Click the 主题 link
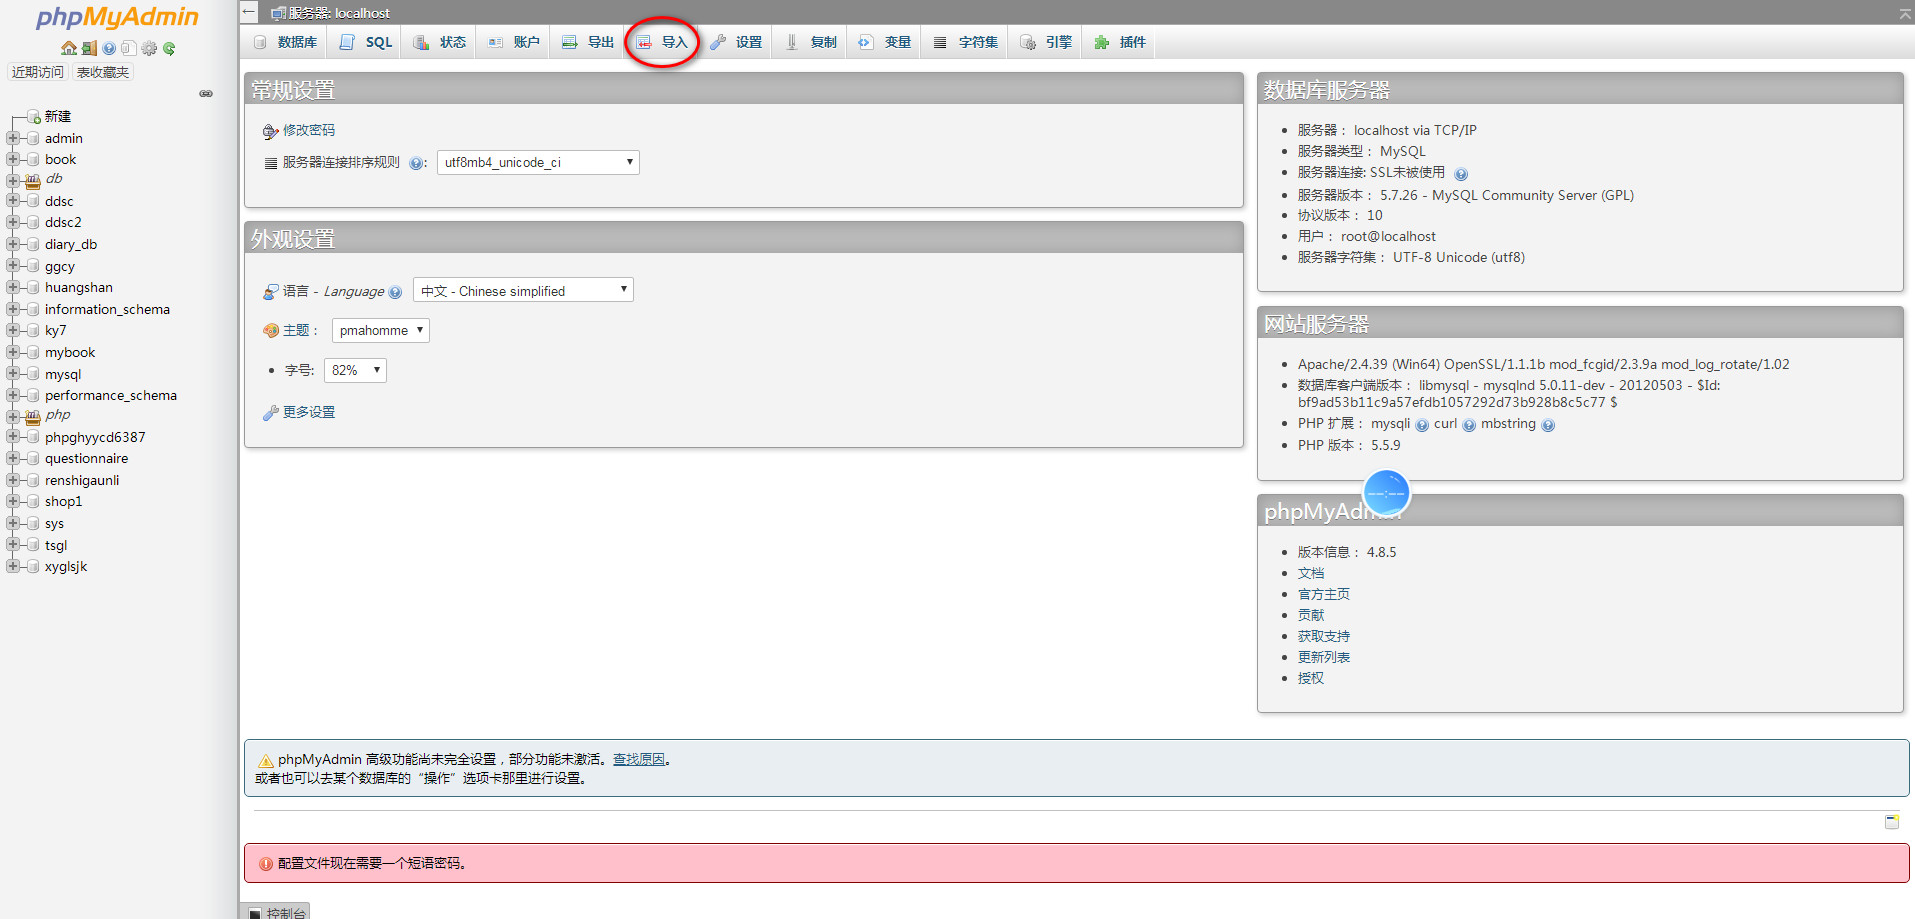 [x=296, y=330]
